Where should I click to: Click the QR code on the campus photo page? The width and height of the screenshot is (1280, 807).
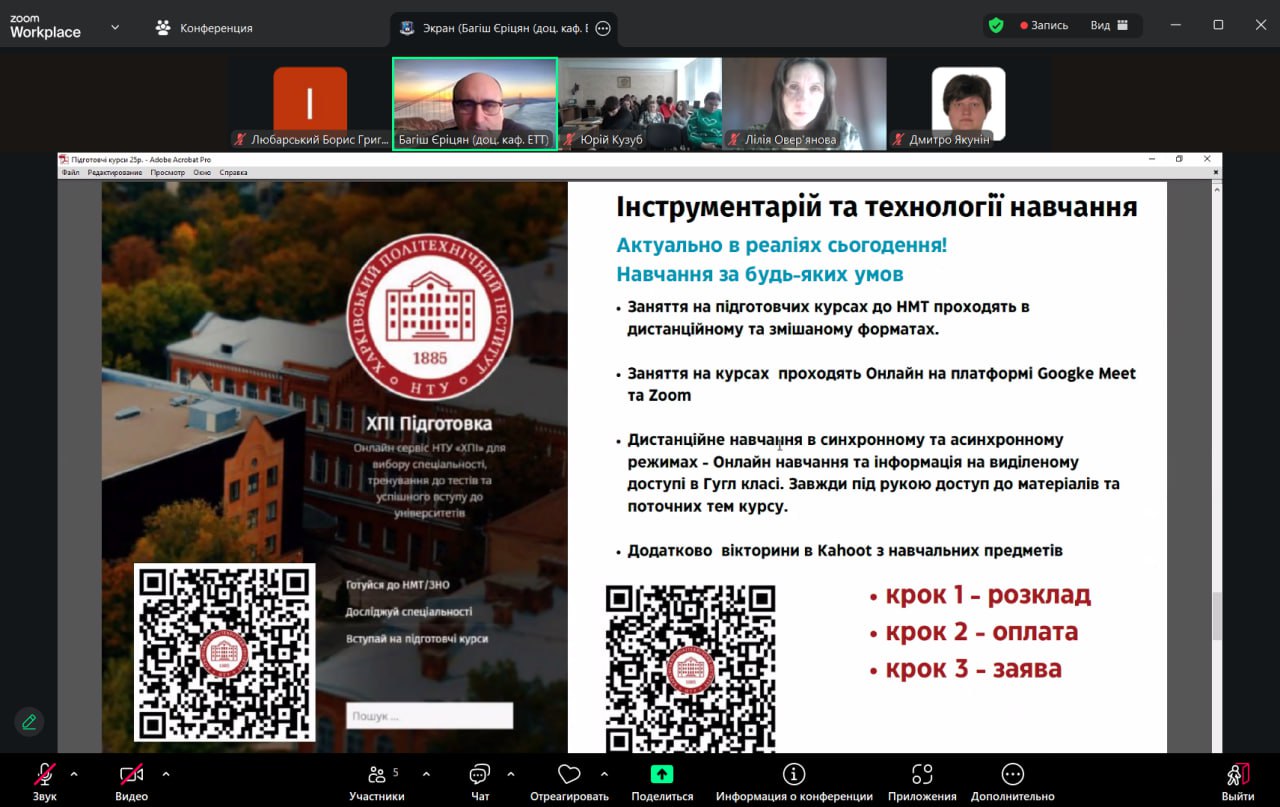225,652
